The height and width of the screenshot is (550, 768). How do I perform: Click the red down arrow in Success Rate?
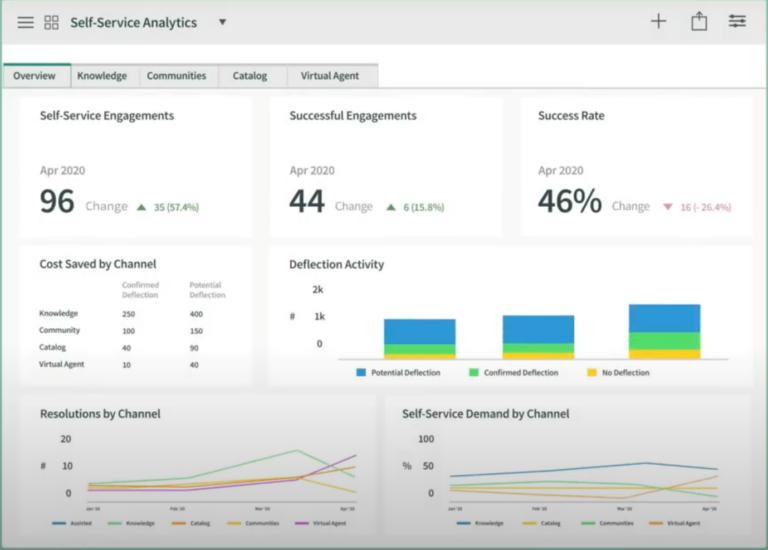coord(668,207)
